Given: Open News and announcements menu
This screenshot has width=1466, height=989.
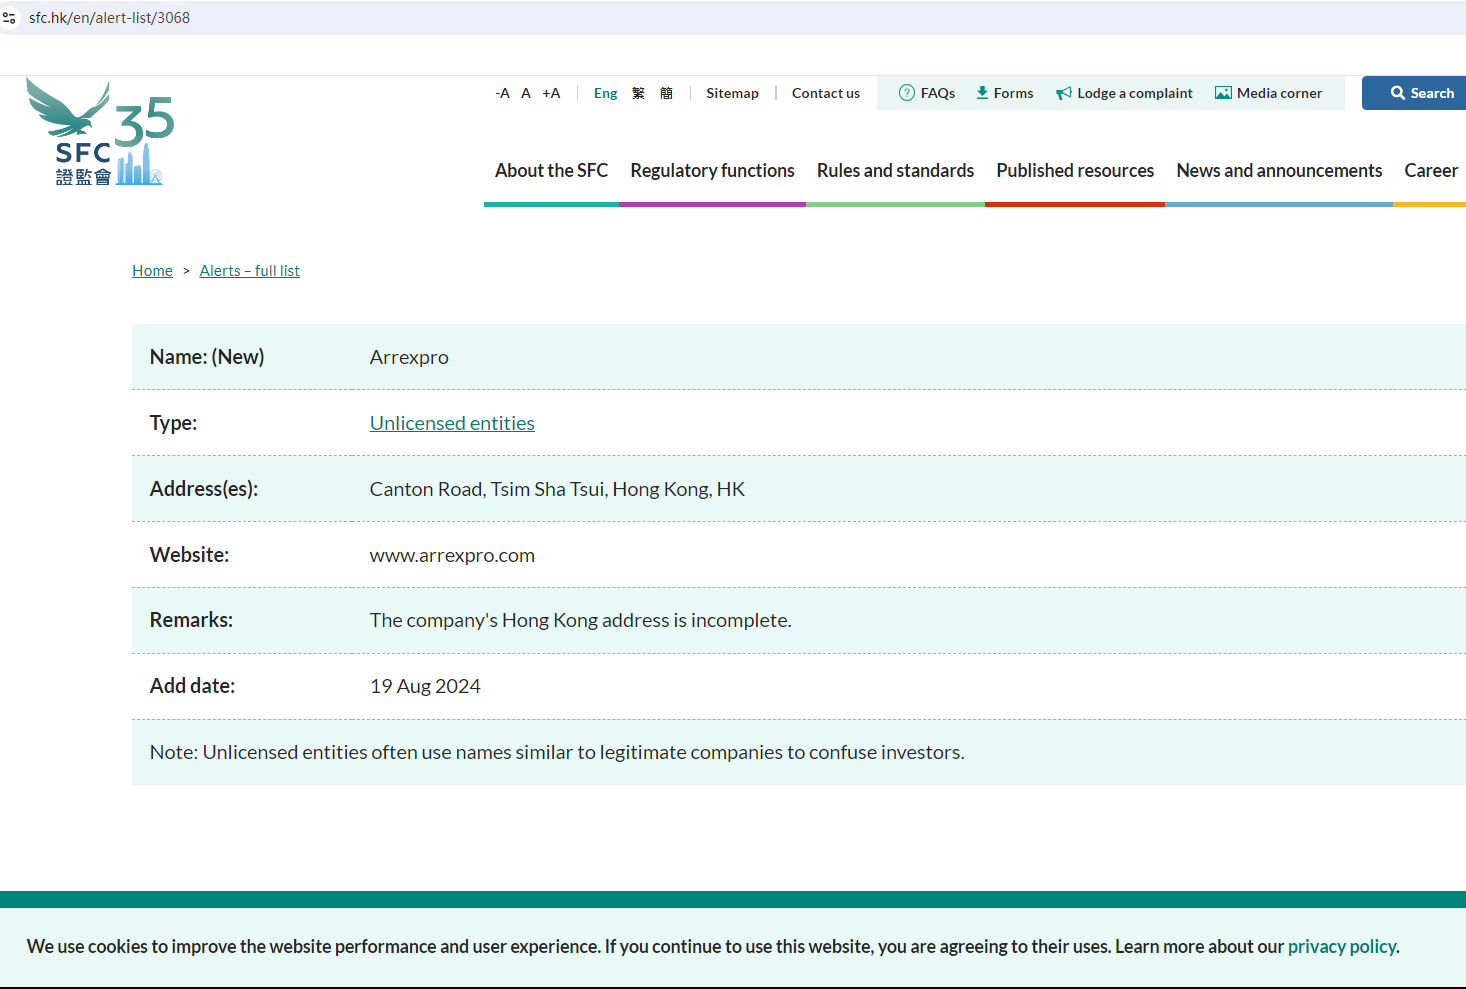Looking at the screenshot, I should click(x=1278, y=171).
